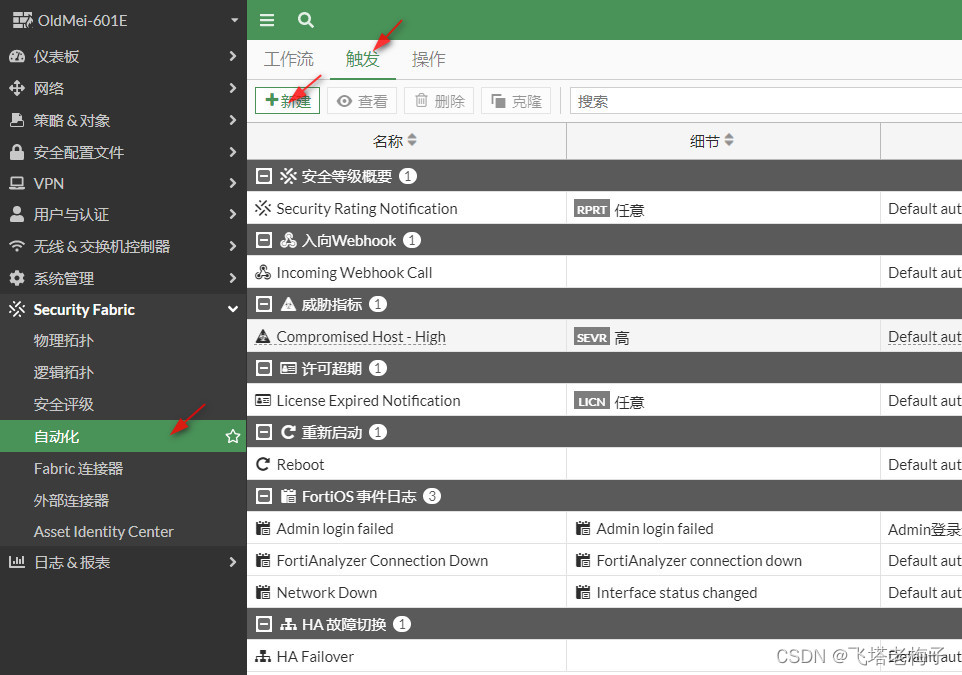
Task: Collapse the 安全等级概要 group
Action: (263, 176)
